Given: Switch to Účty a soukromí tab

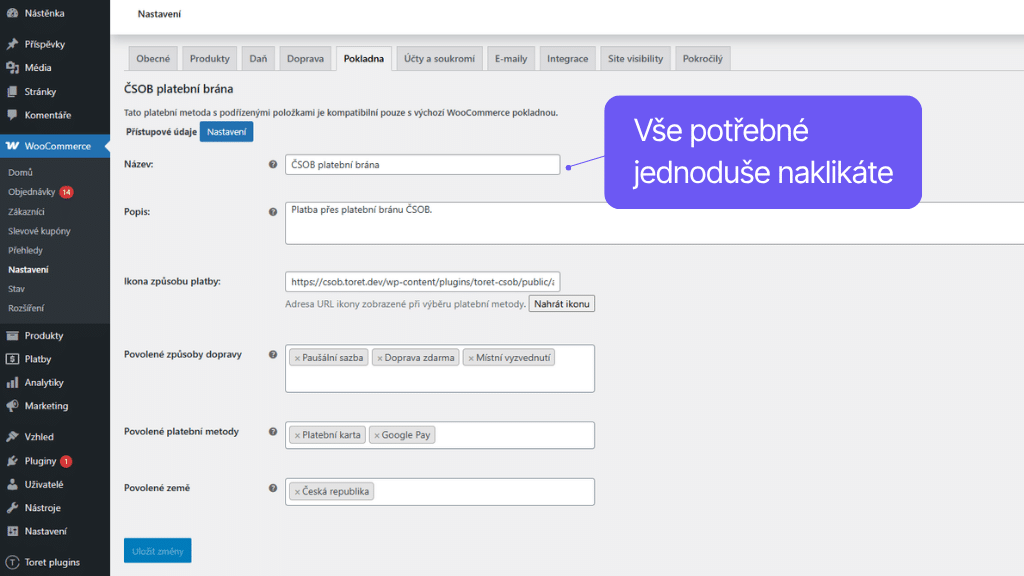Looking at the screenshot, I should tap(440, 58).
